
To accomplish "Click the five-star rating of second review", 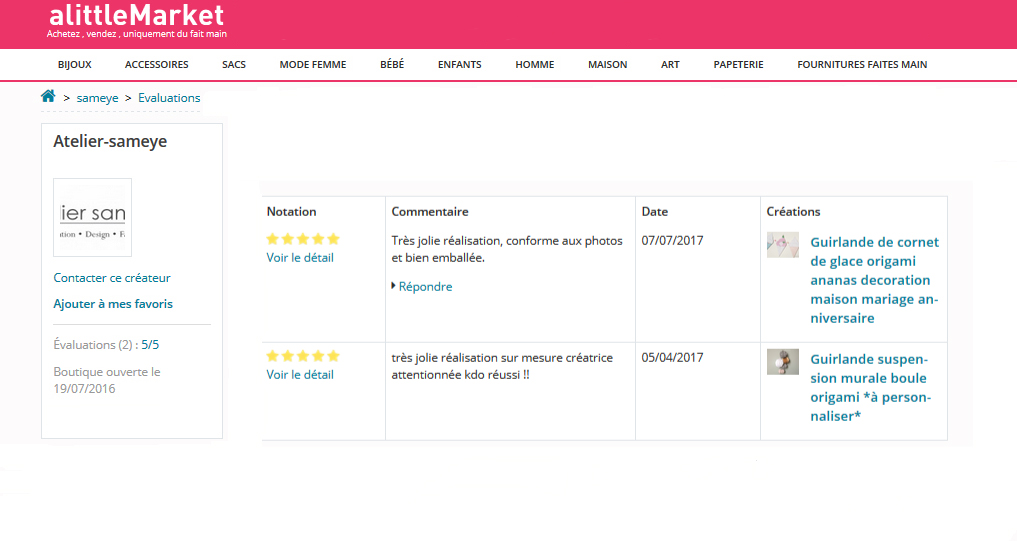I will (303, 356).
